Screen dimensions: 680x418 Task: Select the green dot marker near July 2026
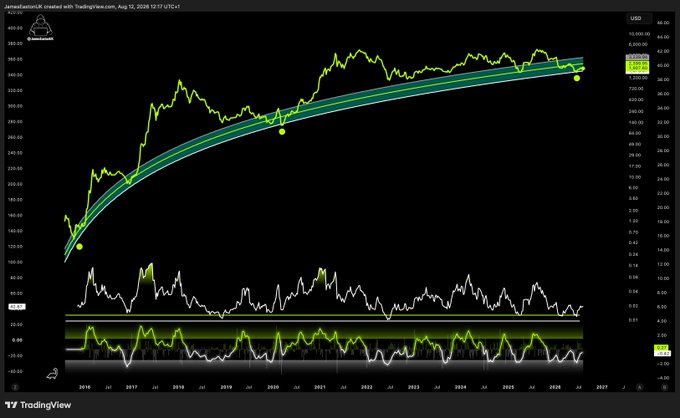coord(576,78)
